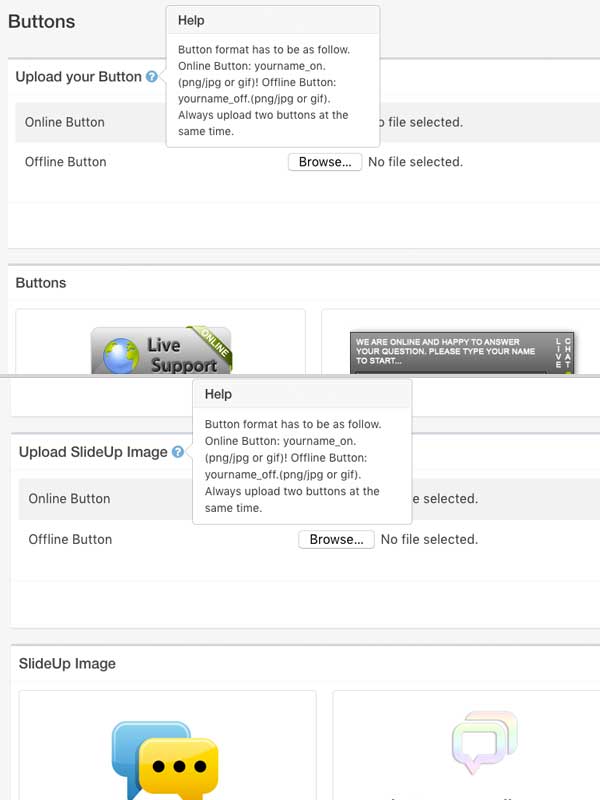This screenshot has height=800, width=600.
Task: Click Help title of the SlideUp popover
Action: (218, 394)
